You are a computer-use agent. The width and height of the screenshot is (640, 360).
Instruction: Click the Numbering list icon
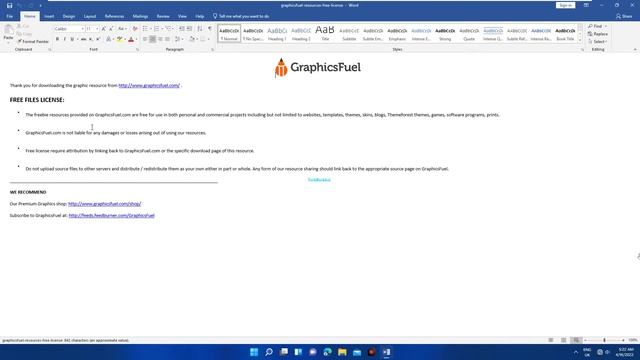pos(156,29)
